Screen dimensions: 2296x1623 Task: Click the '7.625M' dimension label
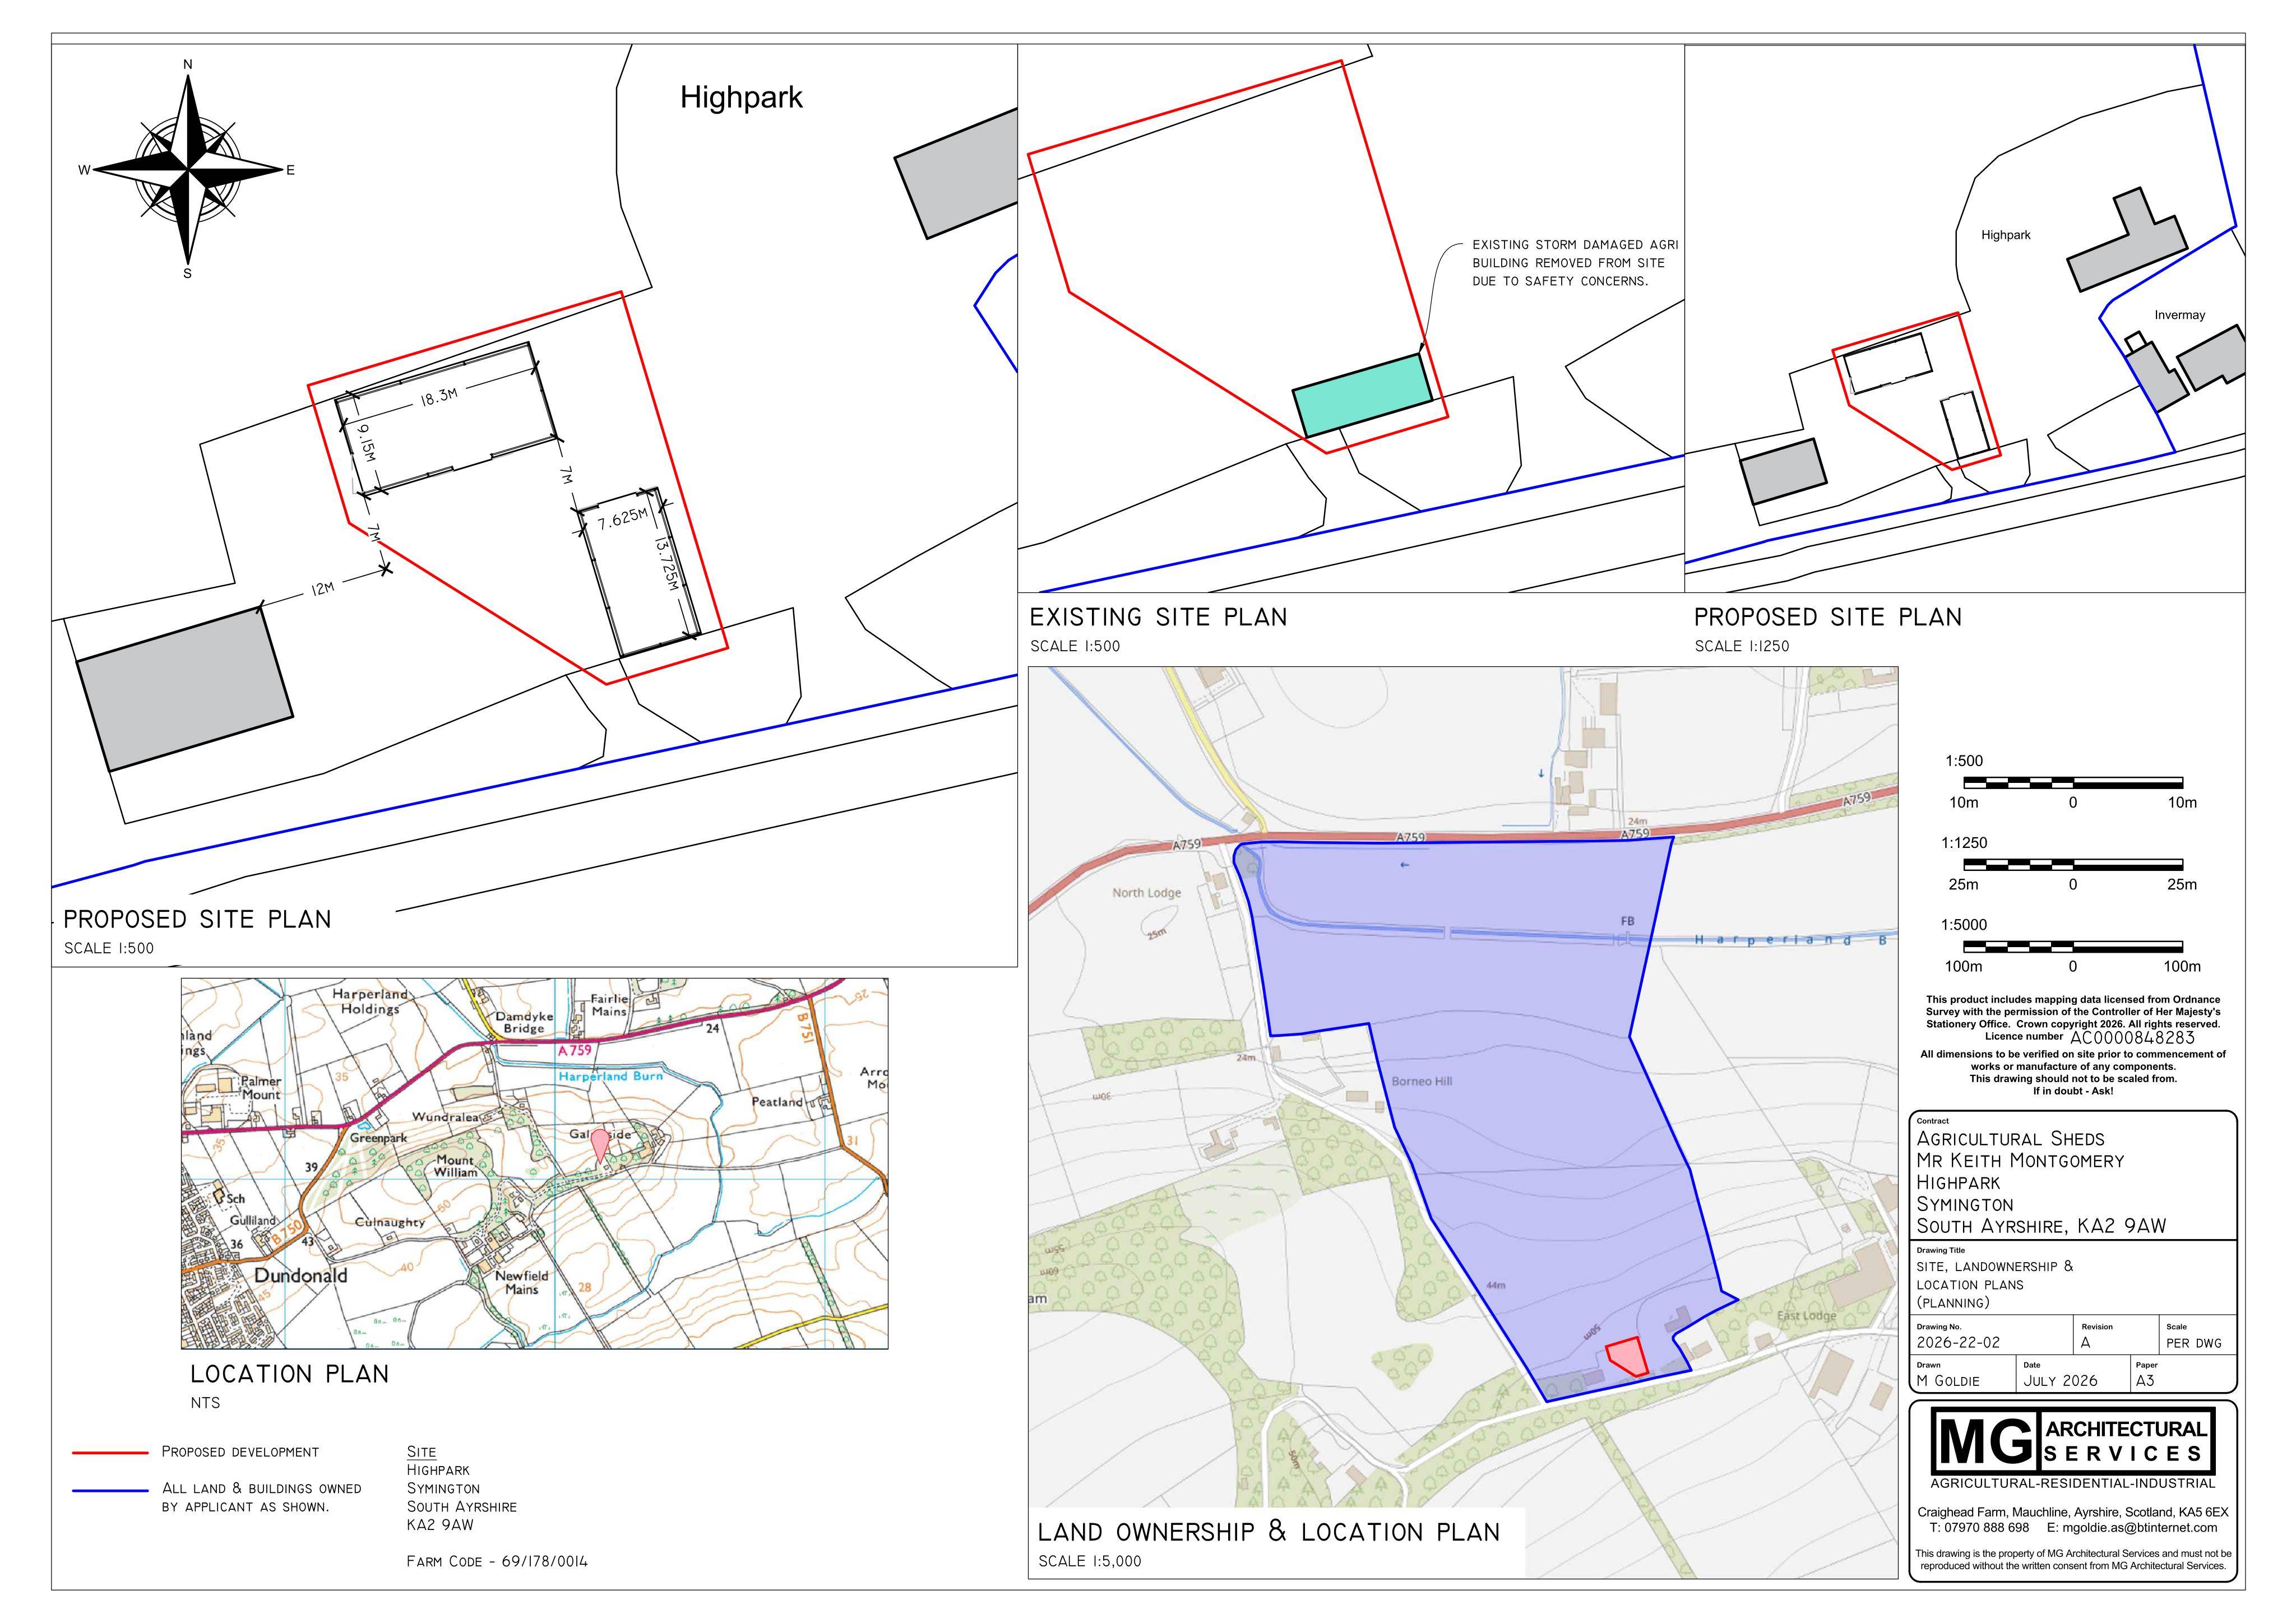pos(622,520)
